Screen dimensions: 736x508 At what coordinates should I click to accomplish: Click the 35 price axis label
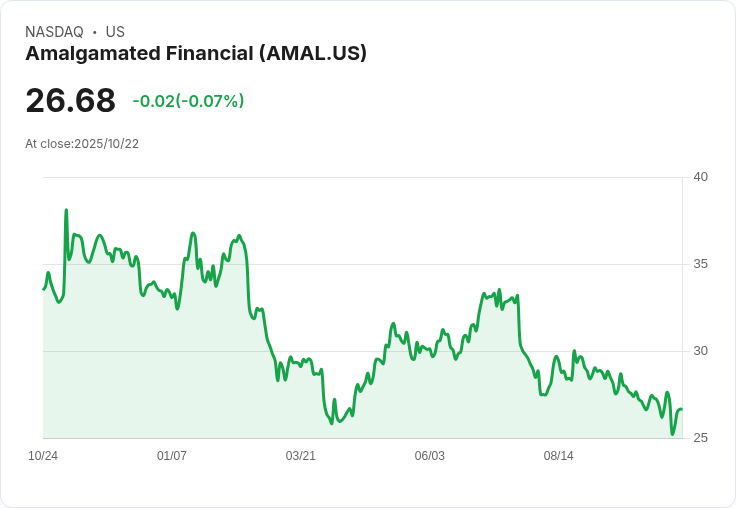coord(701,264)
